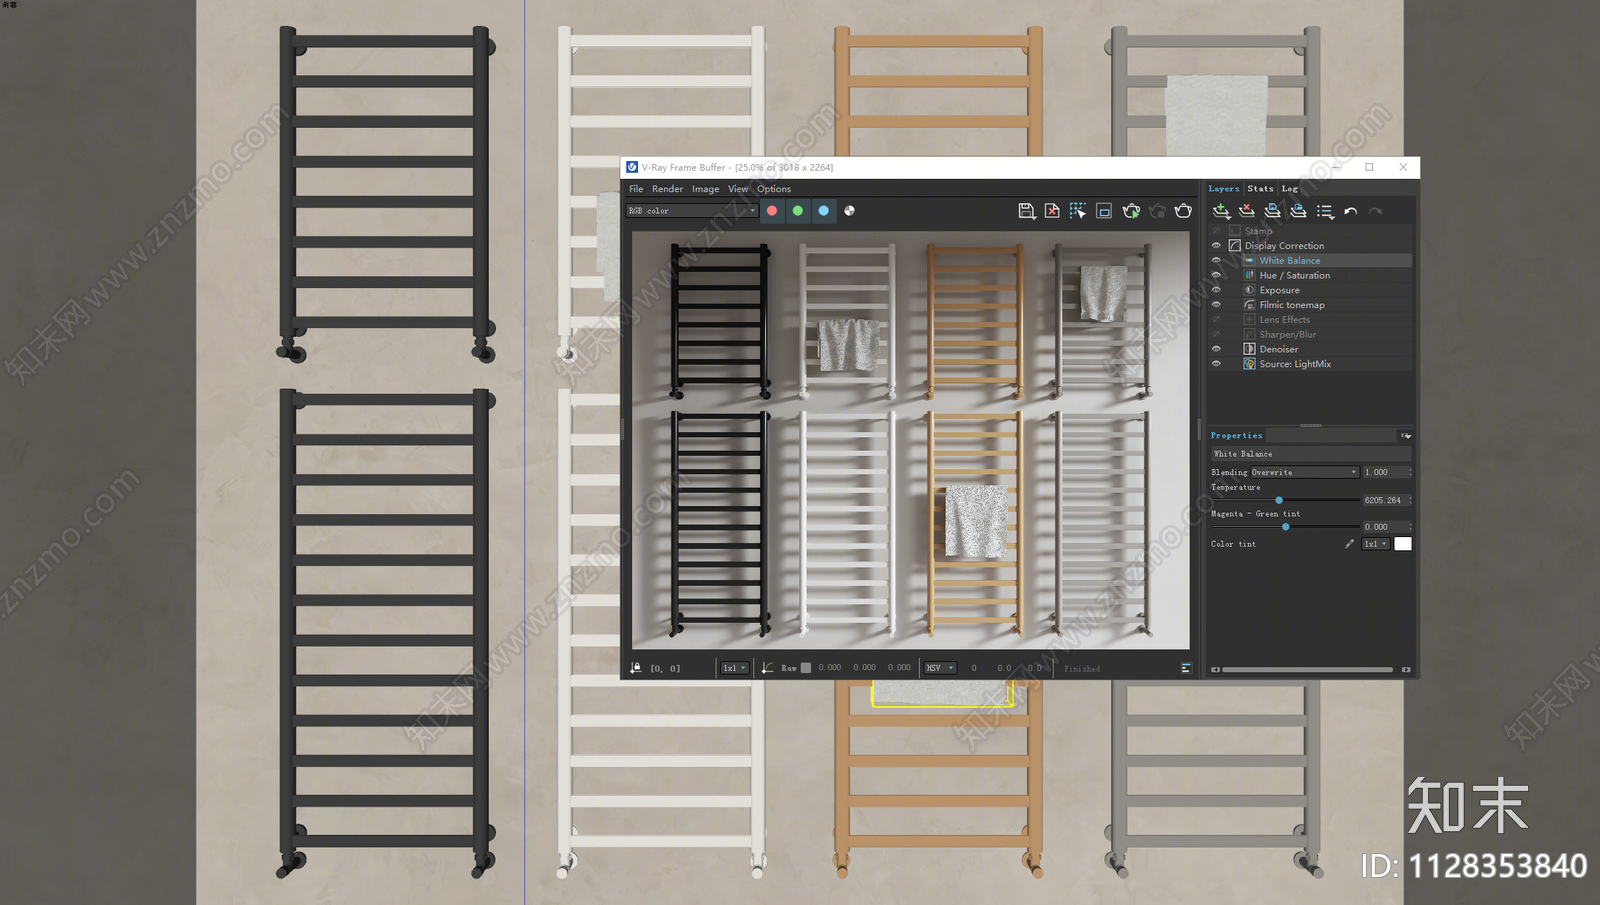This screenshot has height=905, width=1600.
Task: Open the Render menu
Action: click(x=667, y=189)
